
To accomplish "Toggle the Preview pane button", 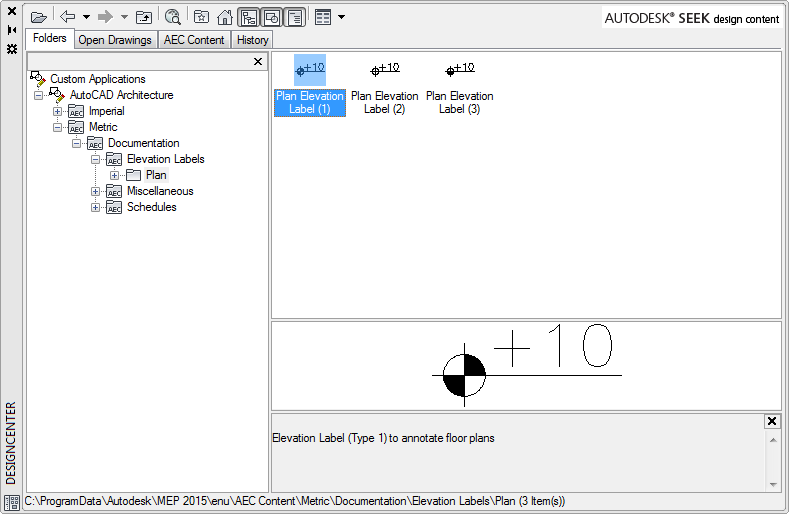I will point(272,18).
